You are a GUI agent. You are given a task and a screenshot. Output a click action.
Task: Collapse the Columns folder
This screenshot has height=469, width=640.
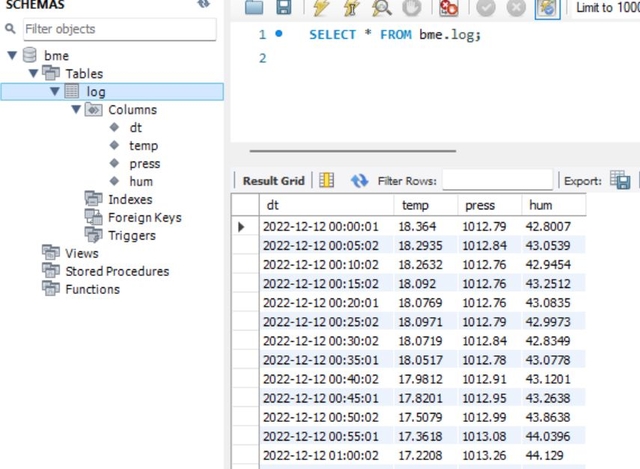tap(76, 109)
